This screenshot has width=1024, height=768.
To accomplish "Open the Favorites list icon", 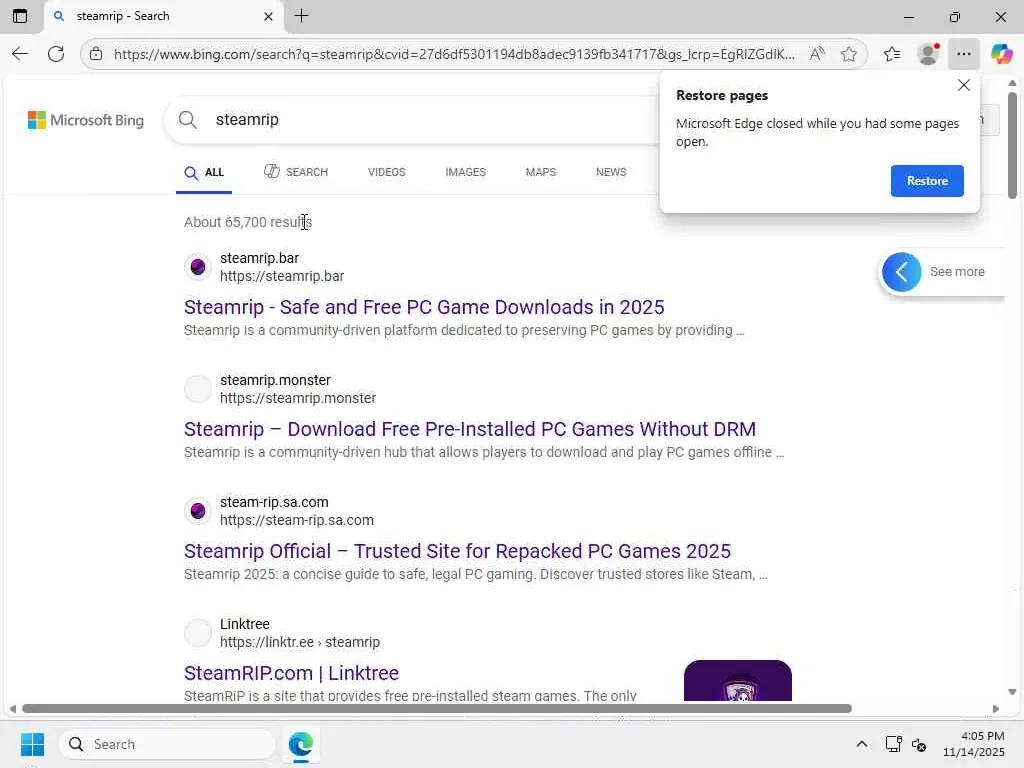I will coord(892,54).
